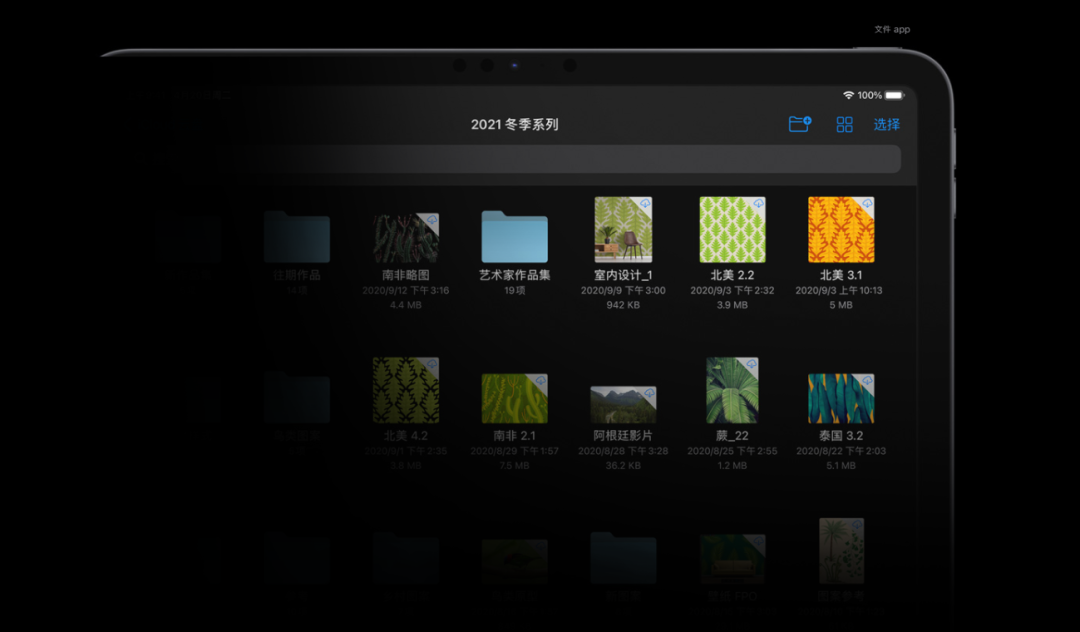Click the 北美 4.2 file name

[406, 435]
